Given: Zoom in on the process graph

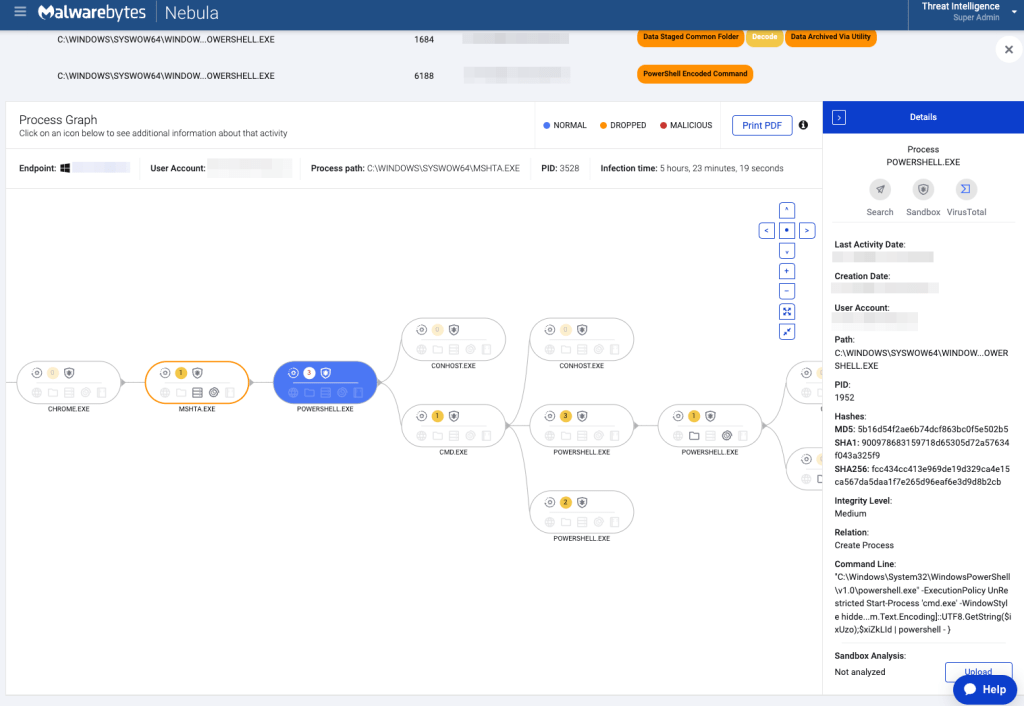Looking at the screenshot, I should tap(787, 271).
